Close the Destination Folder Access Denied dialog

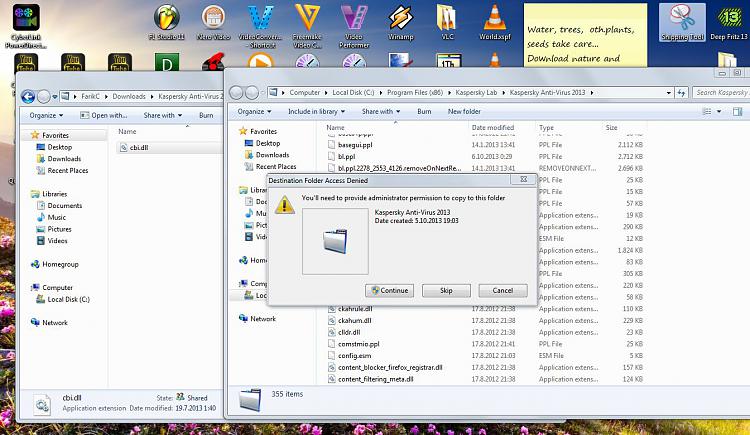523,179
